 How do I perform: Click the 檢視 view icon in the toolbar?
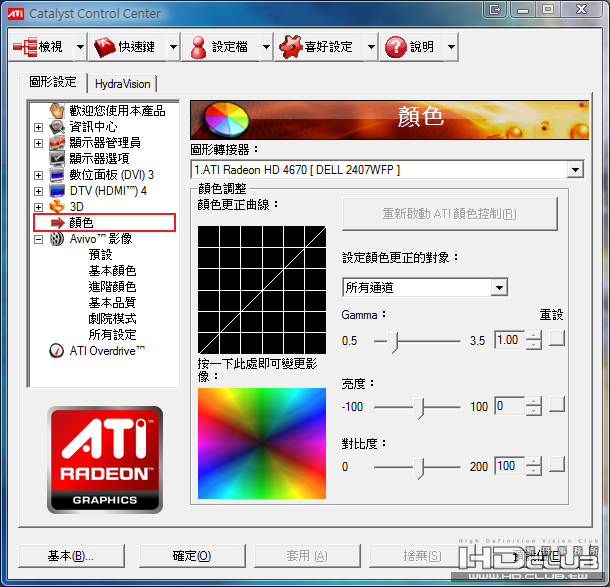(x=25, y=47)
